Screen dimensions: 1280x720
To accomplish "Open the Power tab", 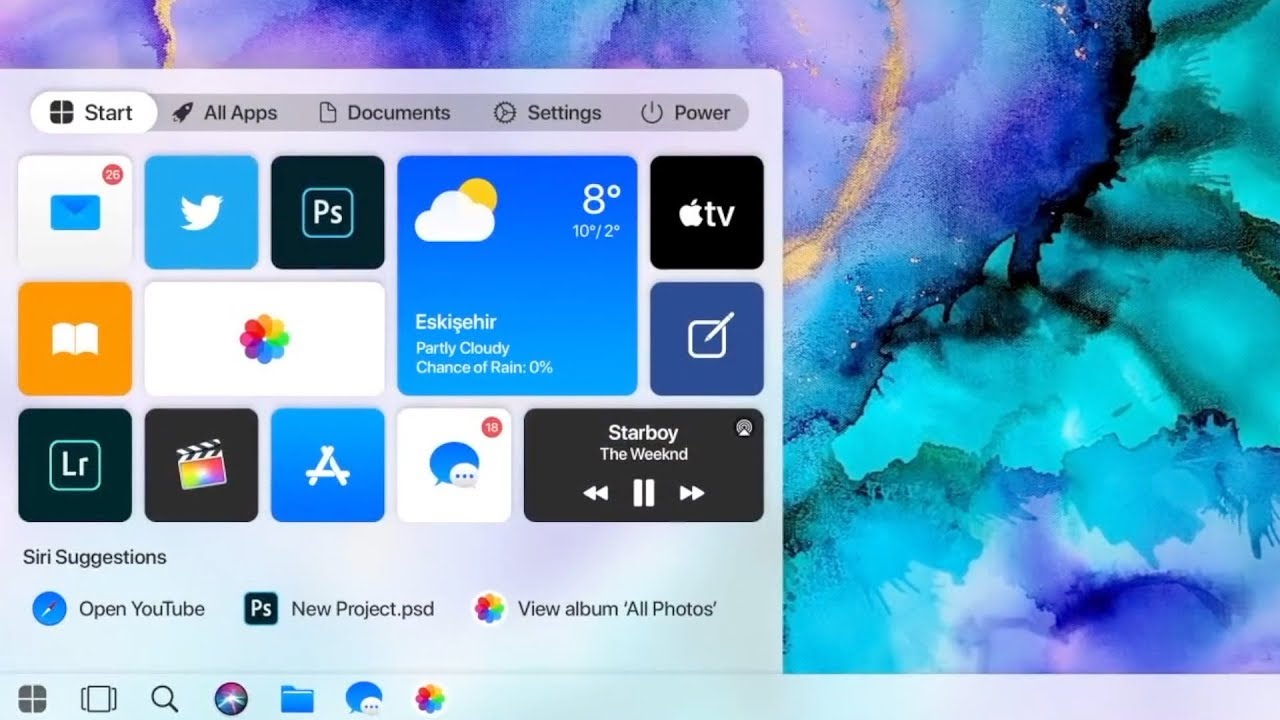I will pyautogui.click(x=686, y=113).
